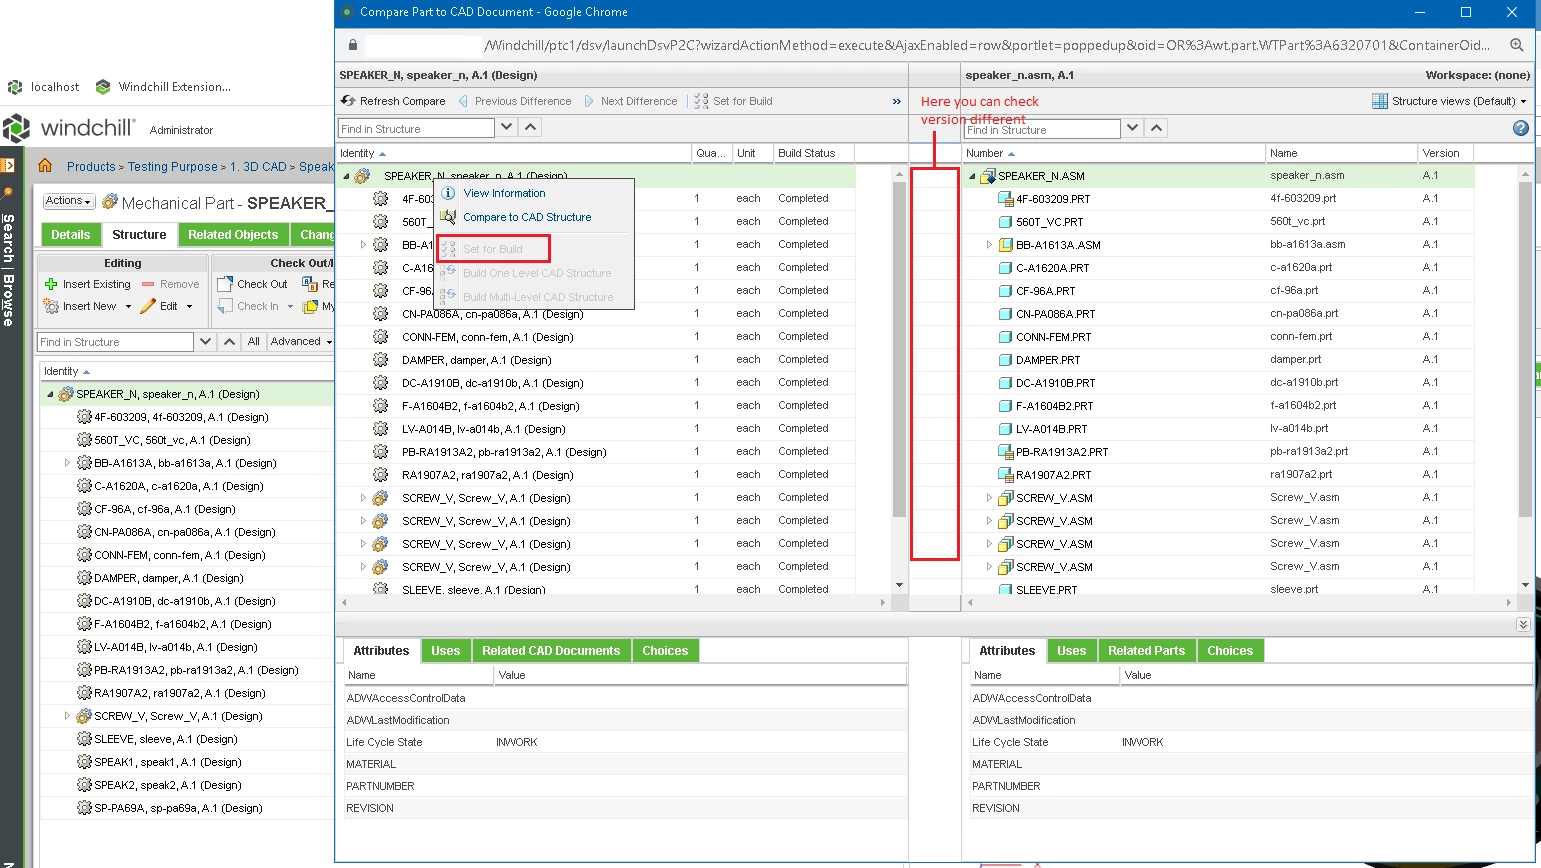
Task: Open left pane Choices tab
Action: [x=665, y=651]
